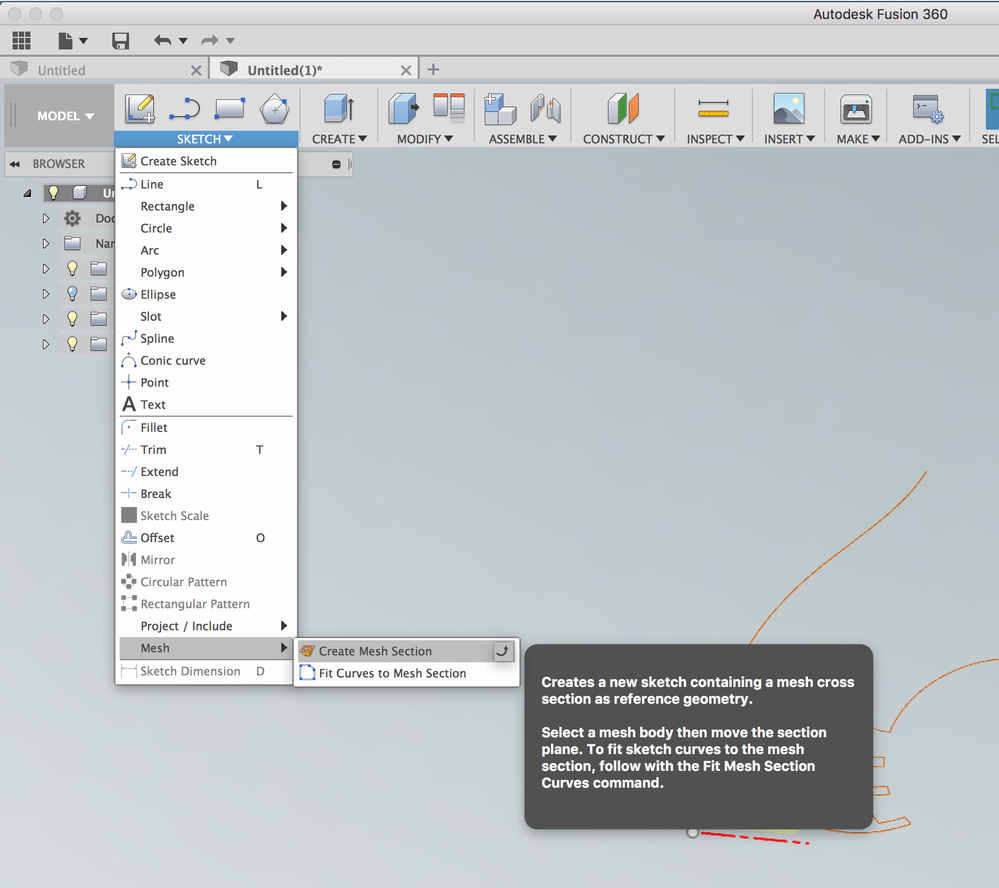Click the Undo arrow icon
Image resolution: width=999 pixels, height=888 pixels.
[x=162, y=41]
